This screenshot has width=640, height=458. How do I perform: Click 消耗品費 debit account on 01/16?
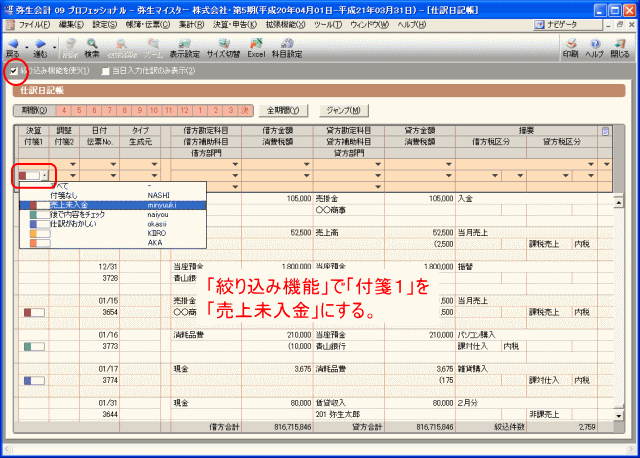189,335
